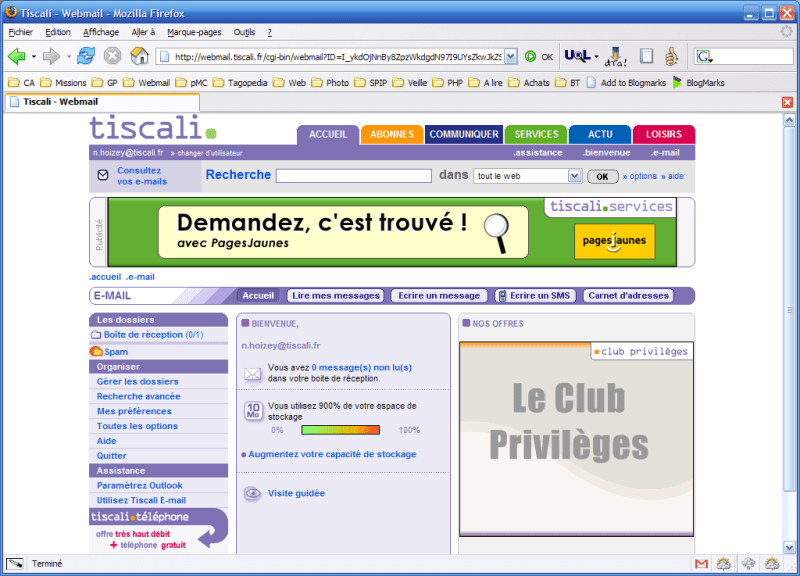The width and height of the screenshot is (800, 576).
Task: Open the UqL toolbar icon
Action: click(x=577, y=56)
